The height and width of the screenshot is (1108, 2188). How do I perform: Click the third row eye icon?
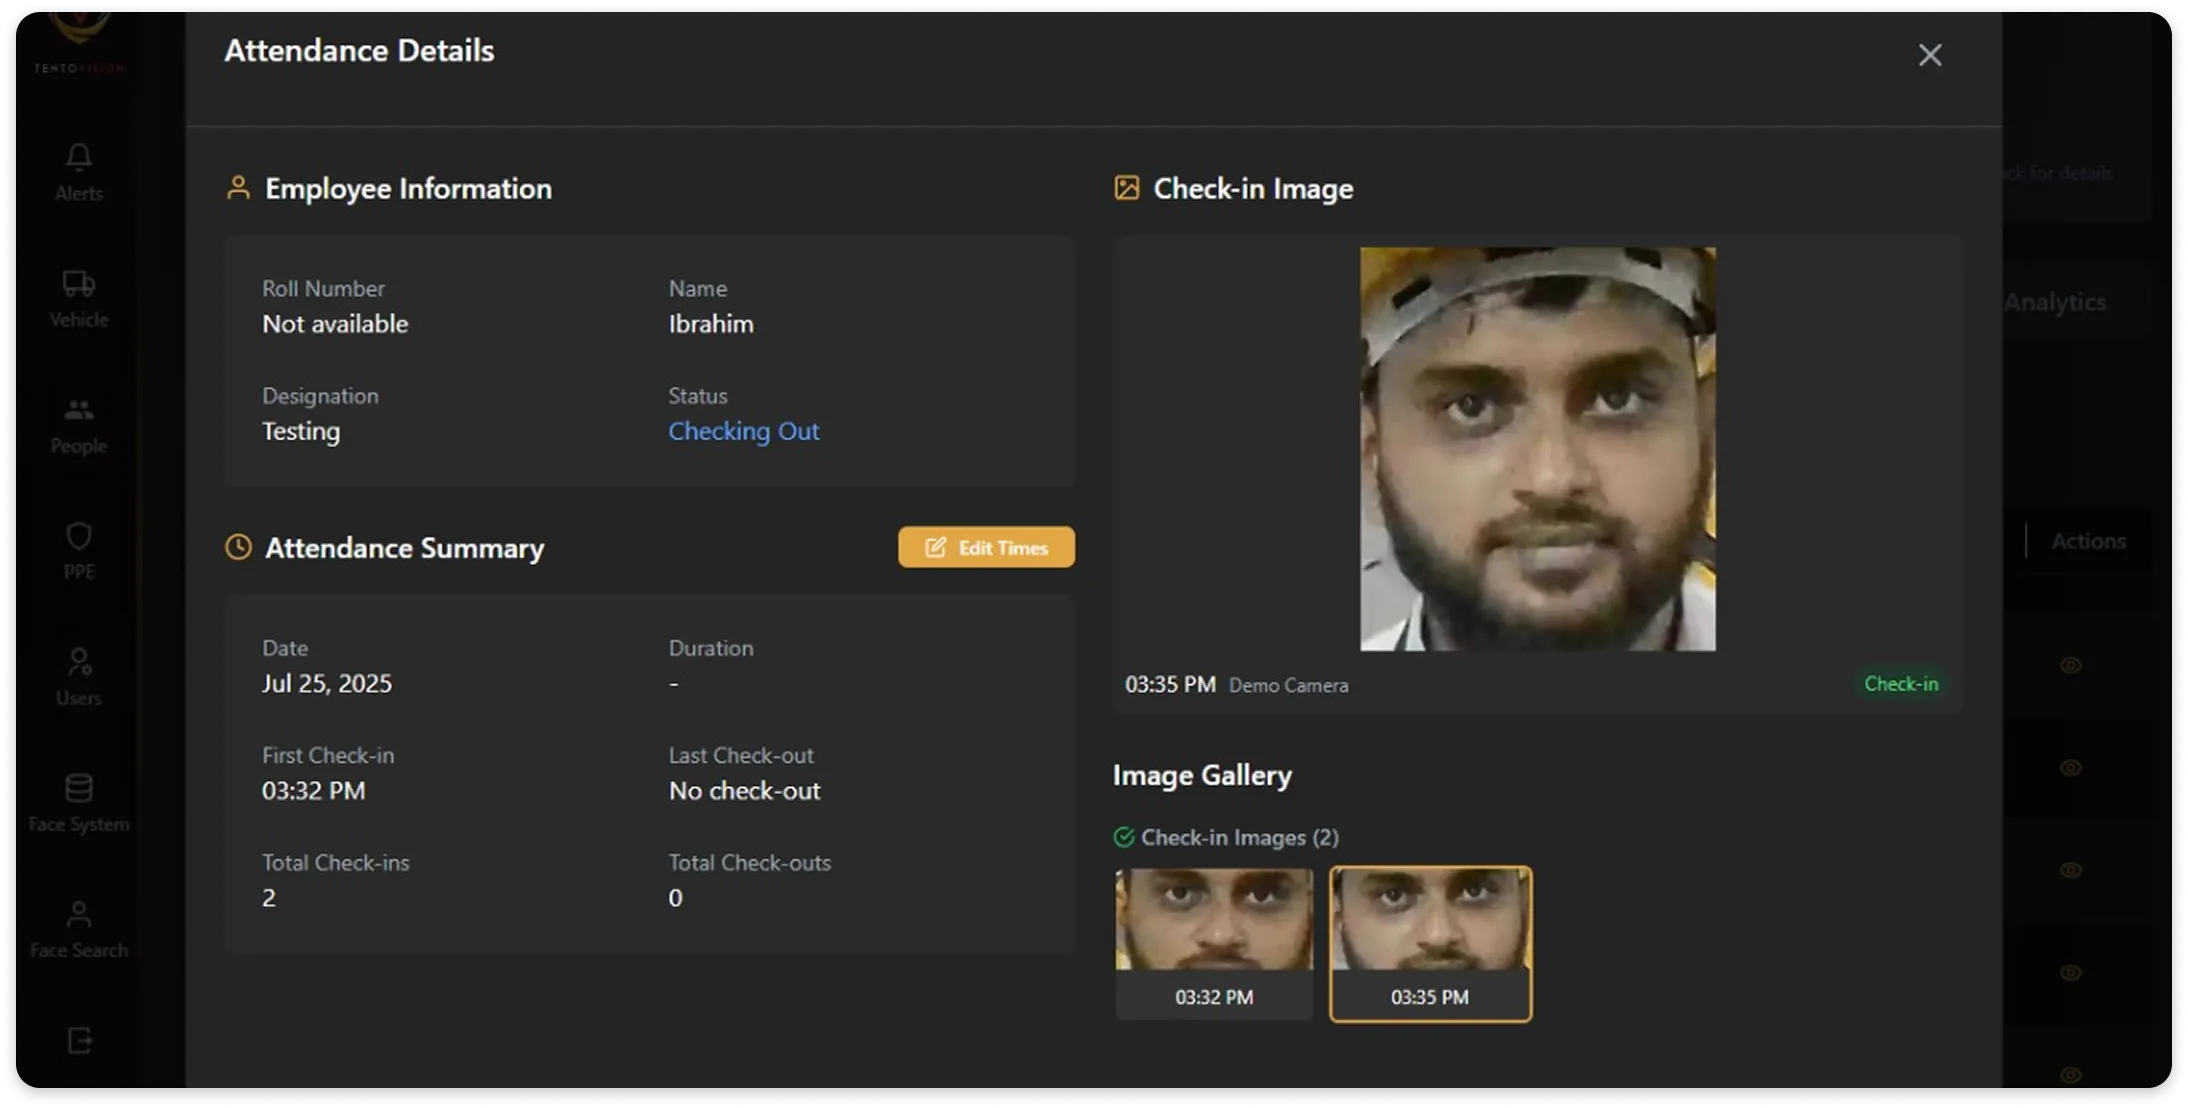tap(2071, 870)
